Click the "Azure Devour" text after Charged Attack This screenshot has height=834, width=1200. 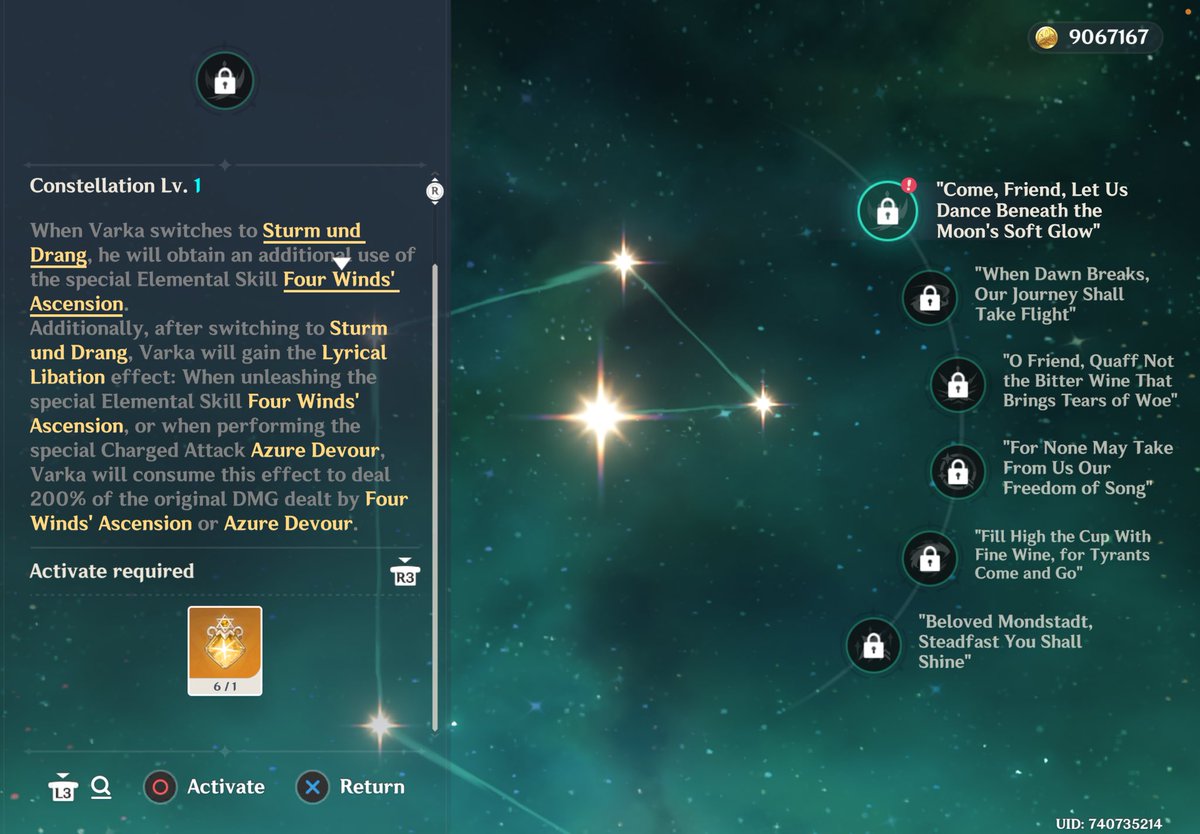click(316, 451)
